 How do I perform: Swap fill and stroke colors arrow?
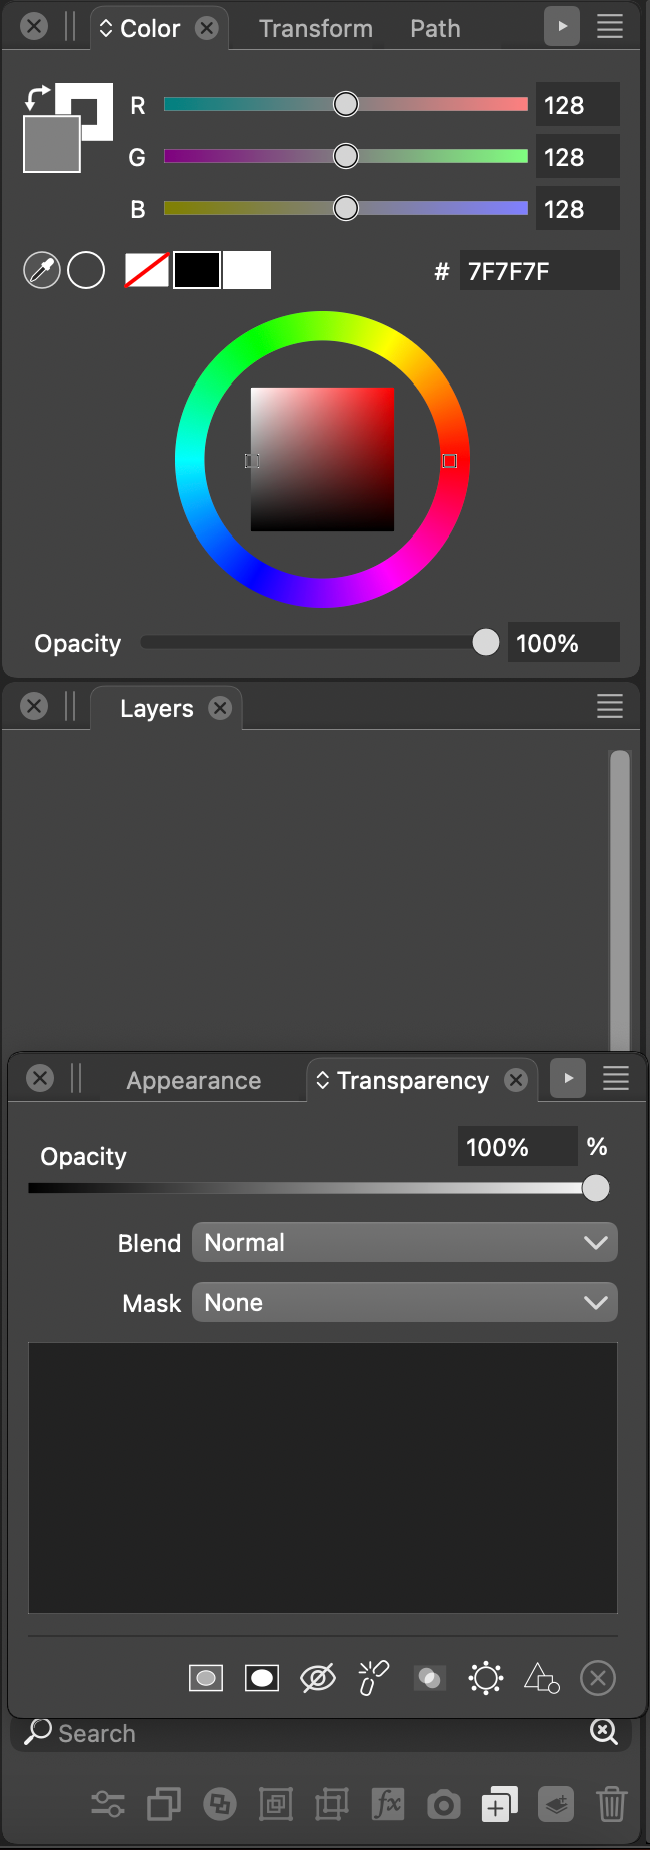[x=37, y=97]
